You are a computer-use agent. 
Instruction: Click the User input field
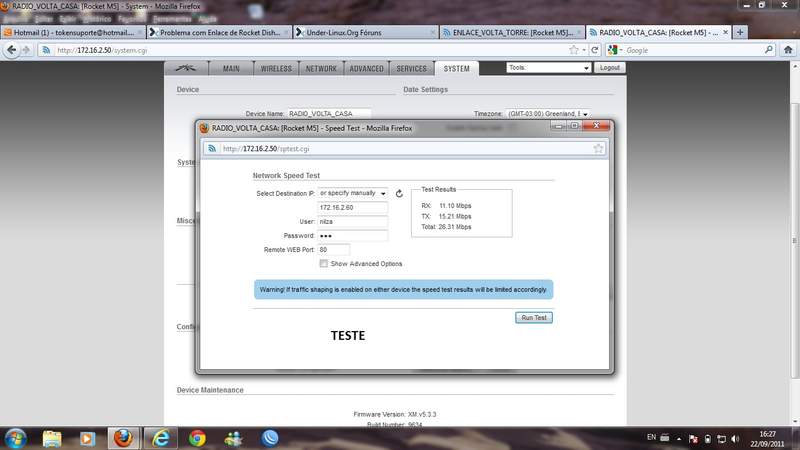coord(352,222)
